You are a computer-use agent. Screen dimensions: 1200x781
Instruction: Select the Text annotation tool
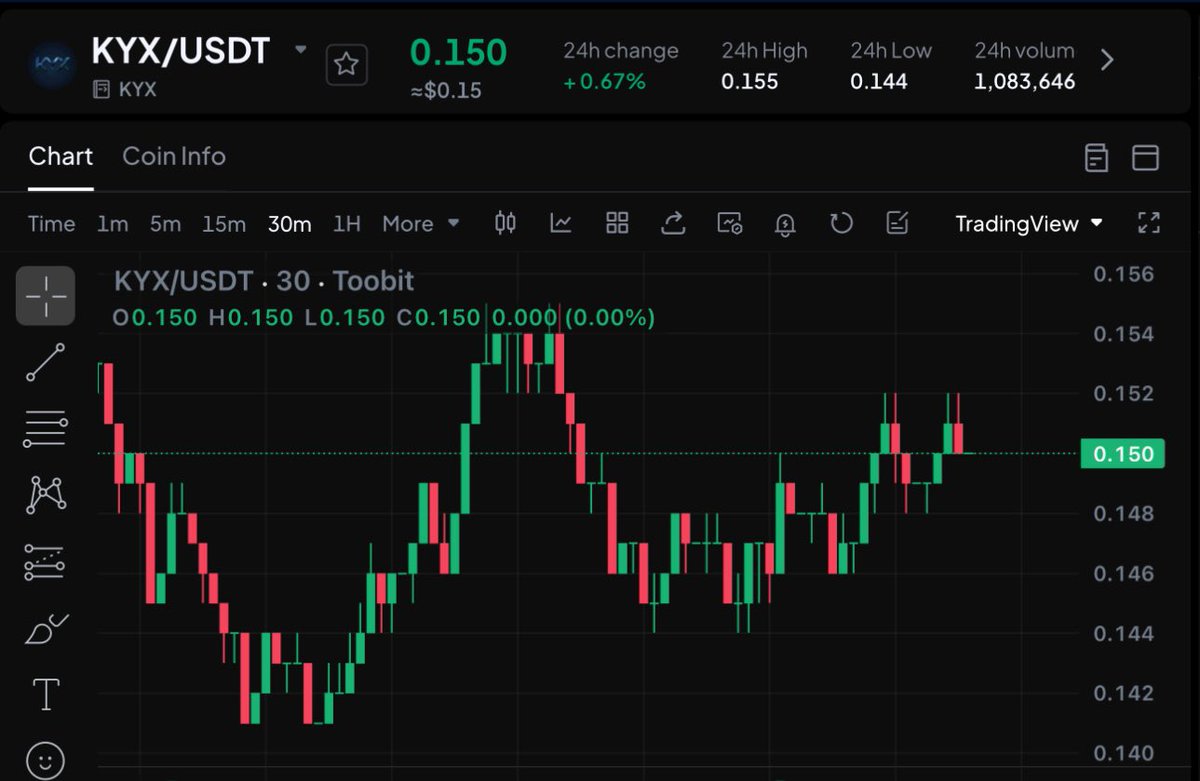[46, 694]
